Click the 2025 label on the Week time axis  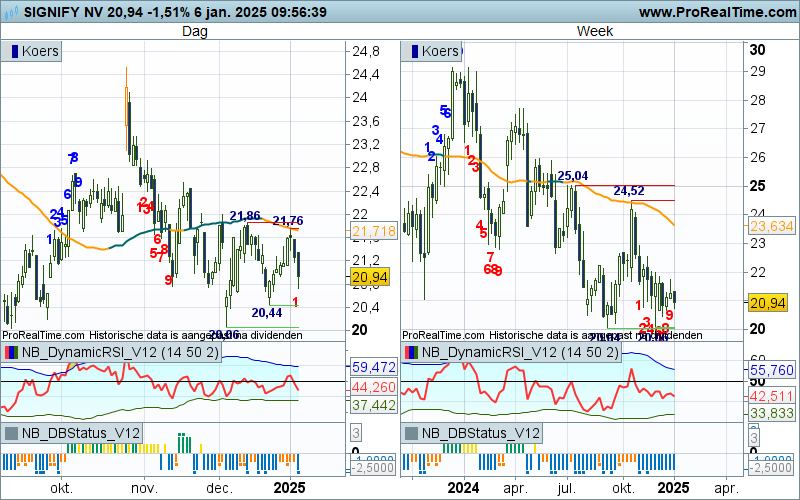tap(674, 488)
